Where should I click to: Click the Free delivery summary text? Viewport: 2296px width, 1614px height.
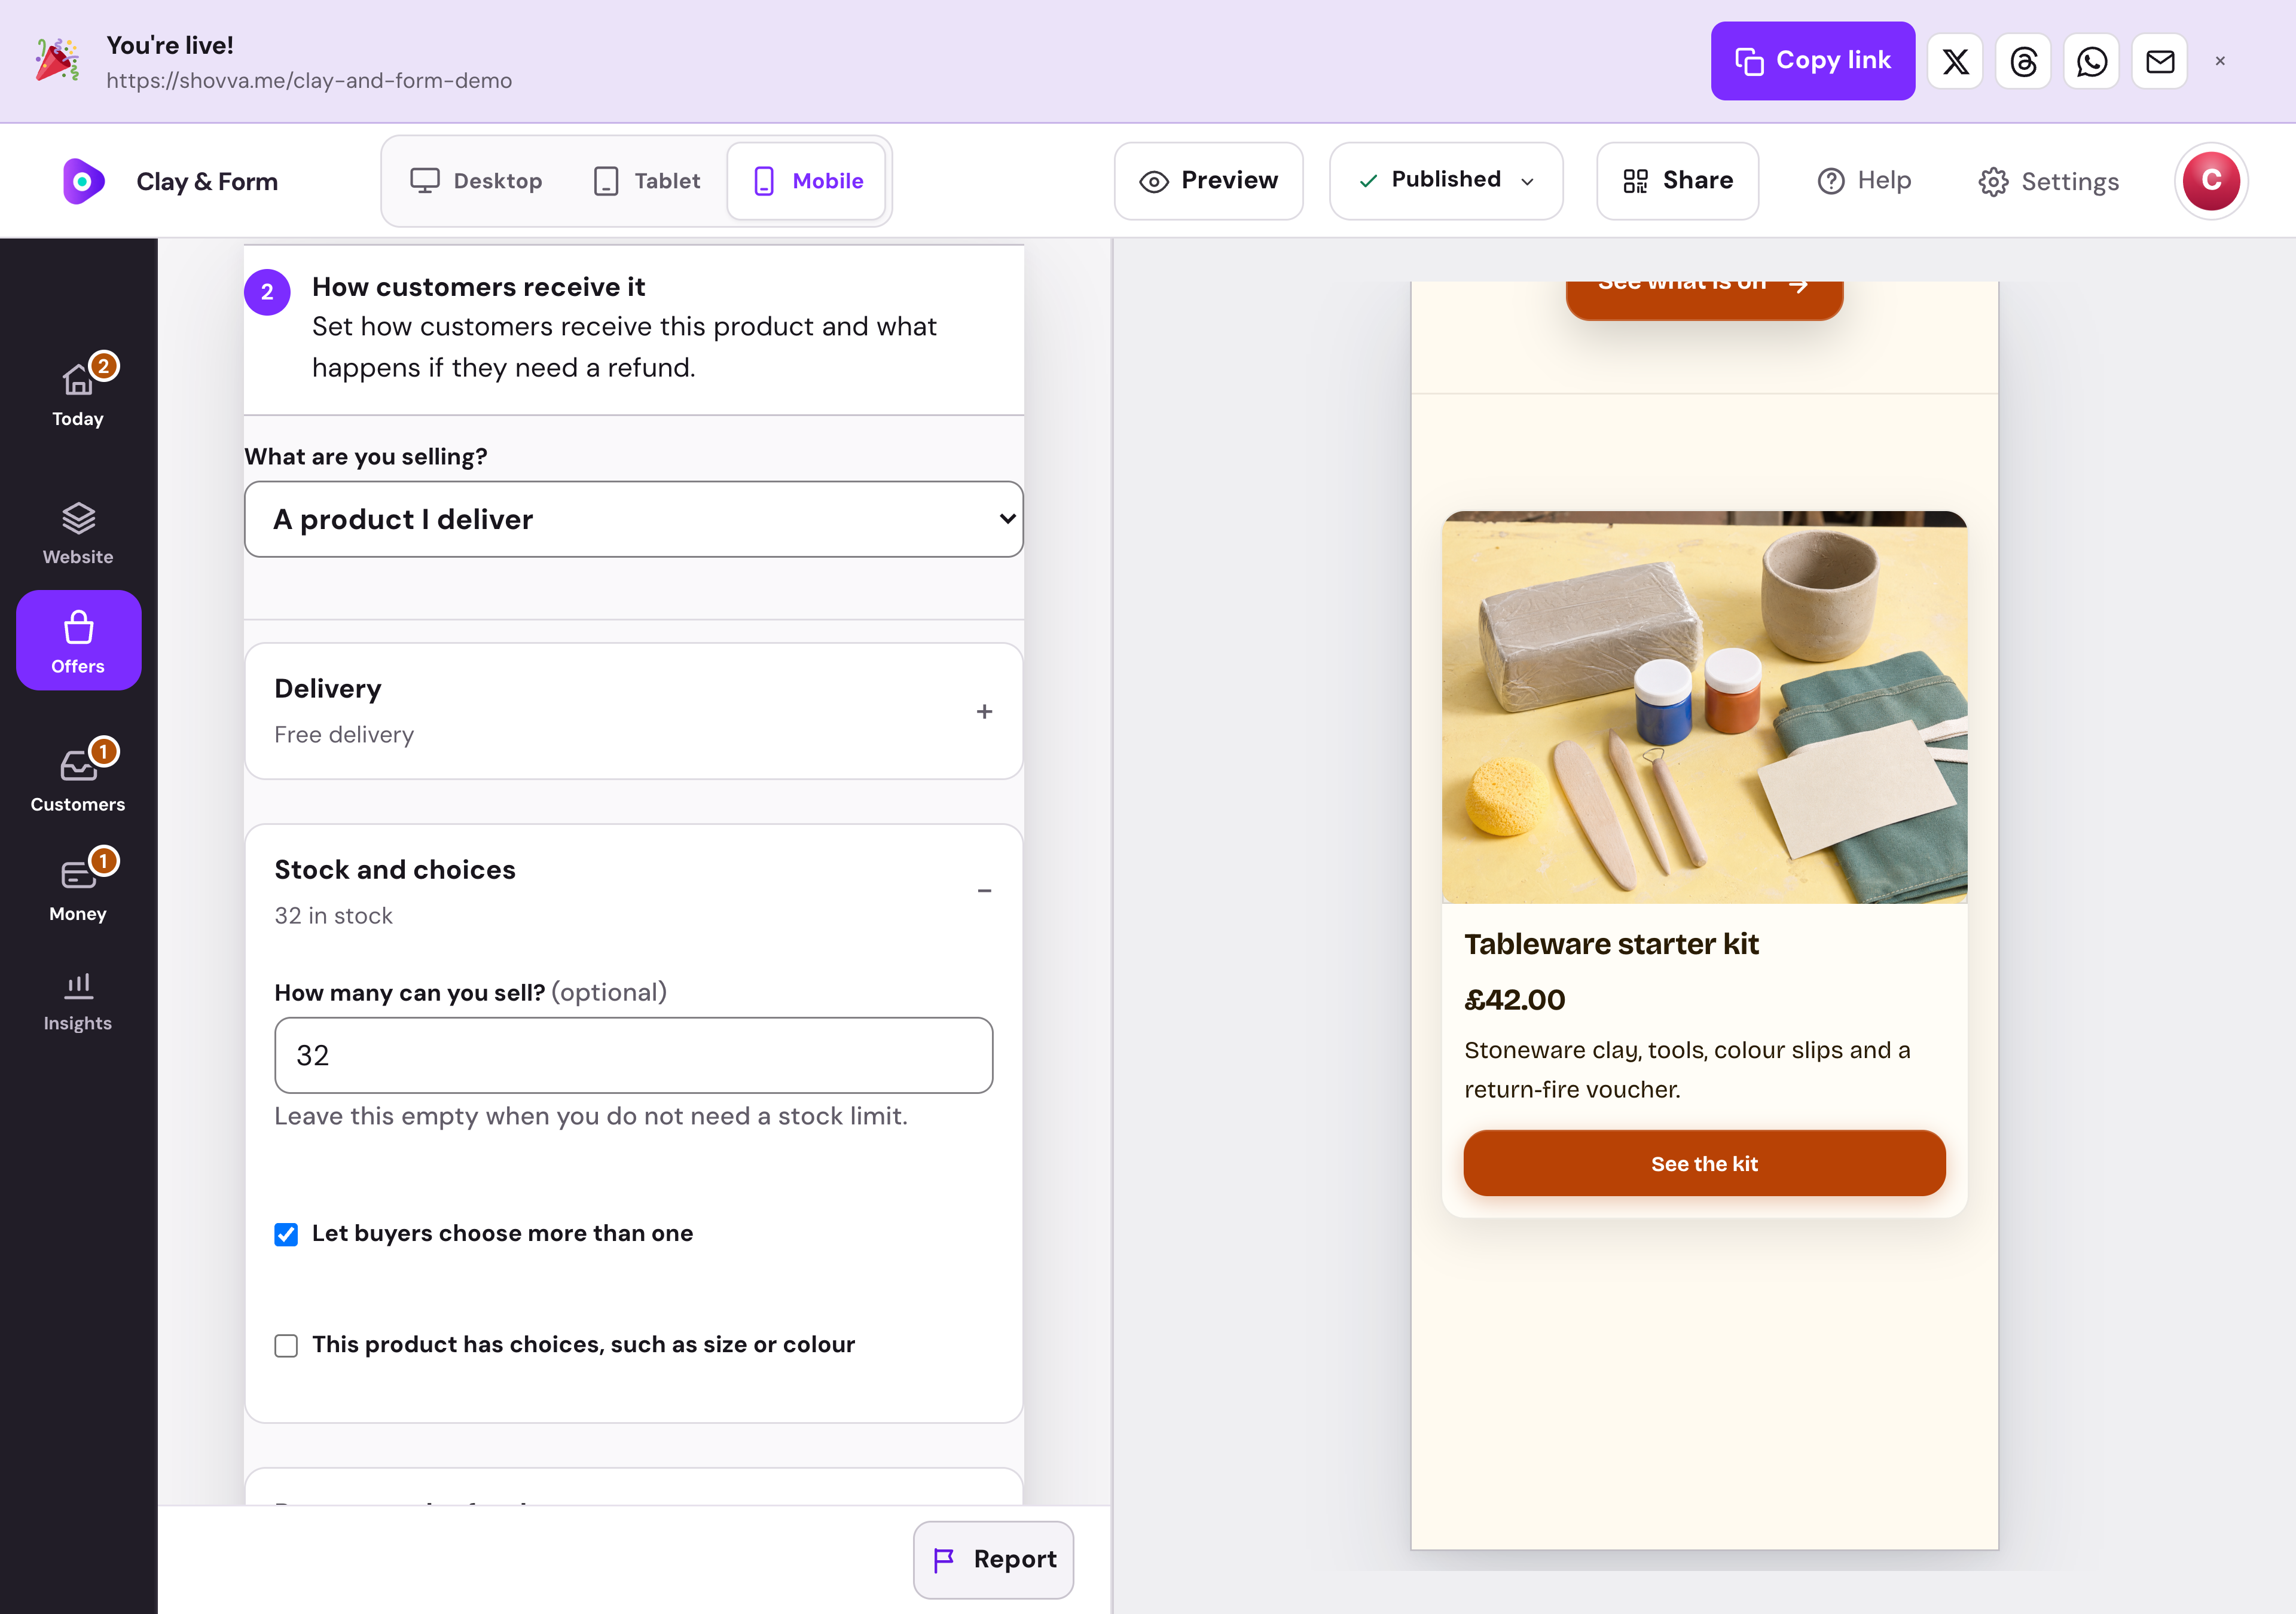344,735
